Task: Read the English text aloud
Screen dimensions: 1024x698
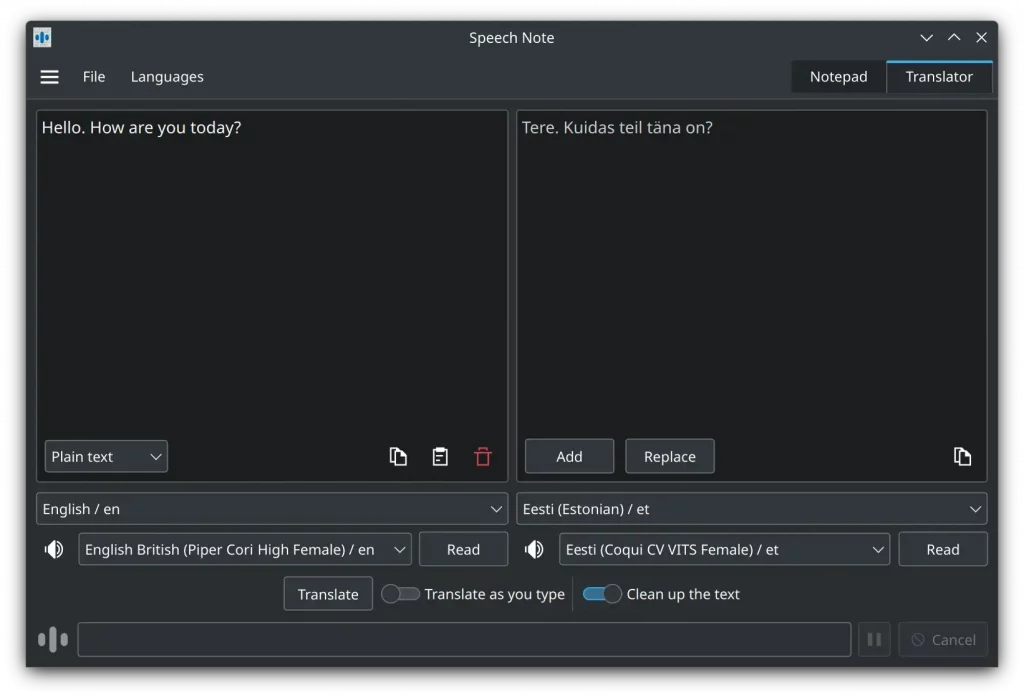Action: (x=463, y=548)
